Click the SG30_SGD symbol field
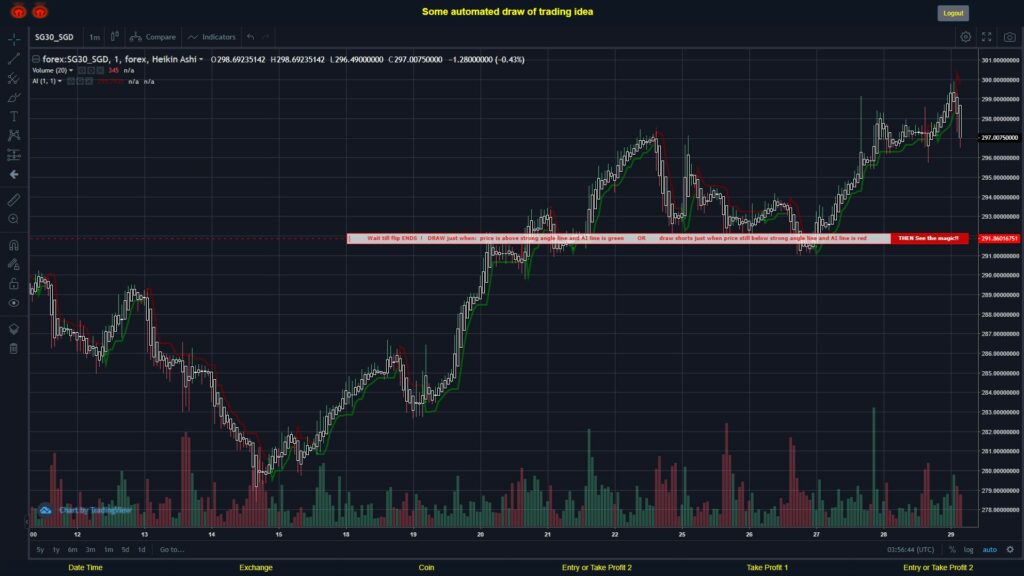This screenshot has height=576, width=1024. click(x=55, y=37)
